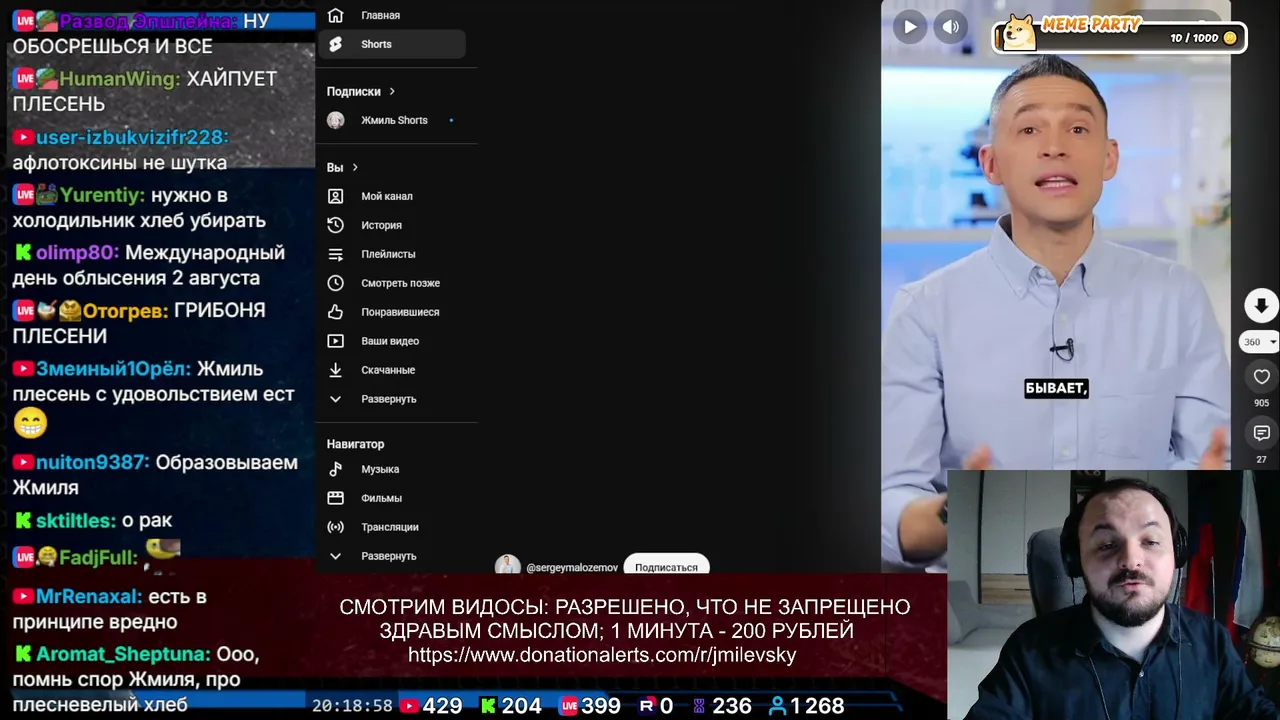
Task: Like the Short with the heart icon
Action: click(1261, 377)
